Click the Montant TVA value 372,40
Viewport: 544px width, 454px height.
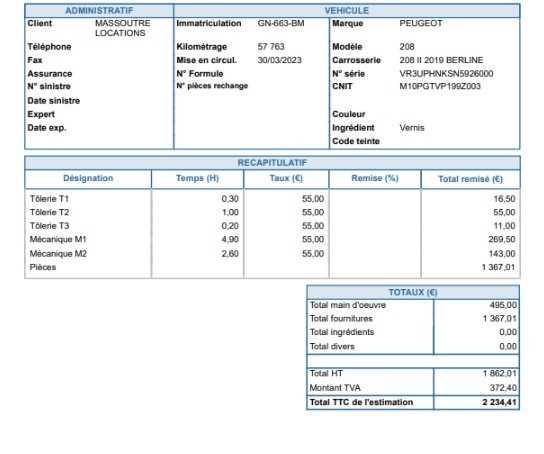pos(503,388)
